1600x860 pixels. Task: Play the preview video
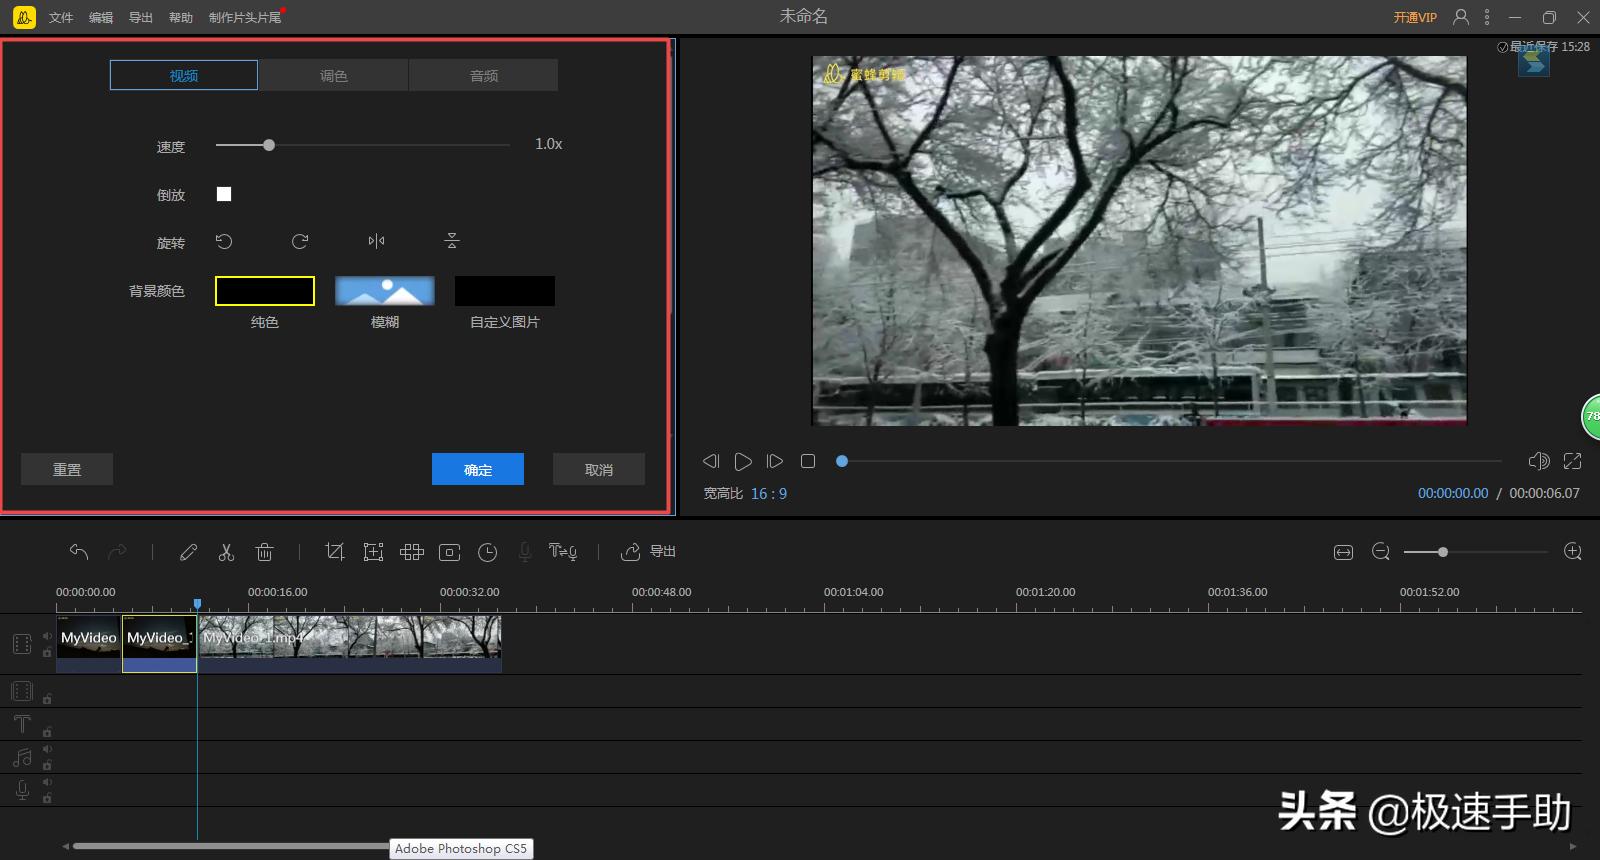click(743, 461)
